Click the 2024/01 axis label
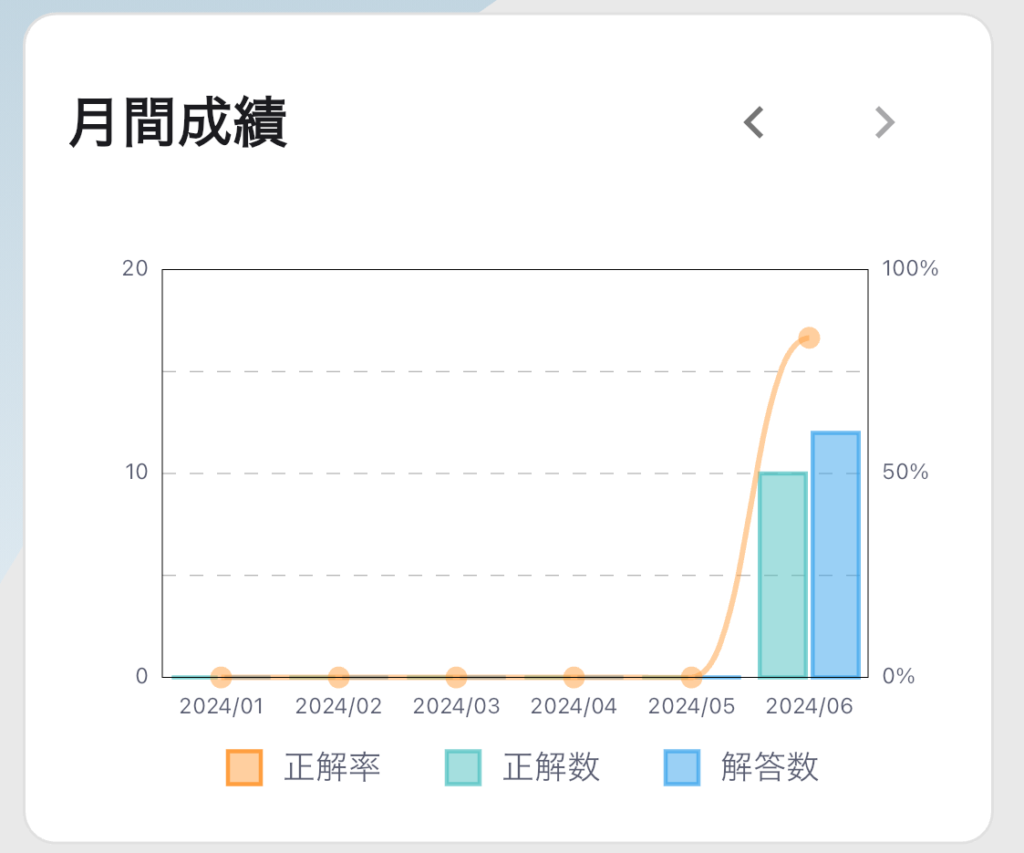This screenshot has width=1024, height=853. (221, 706)
